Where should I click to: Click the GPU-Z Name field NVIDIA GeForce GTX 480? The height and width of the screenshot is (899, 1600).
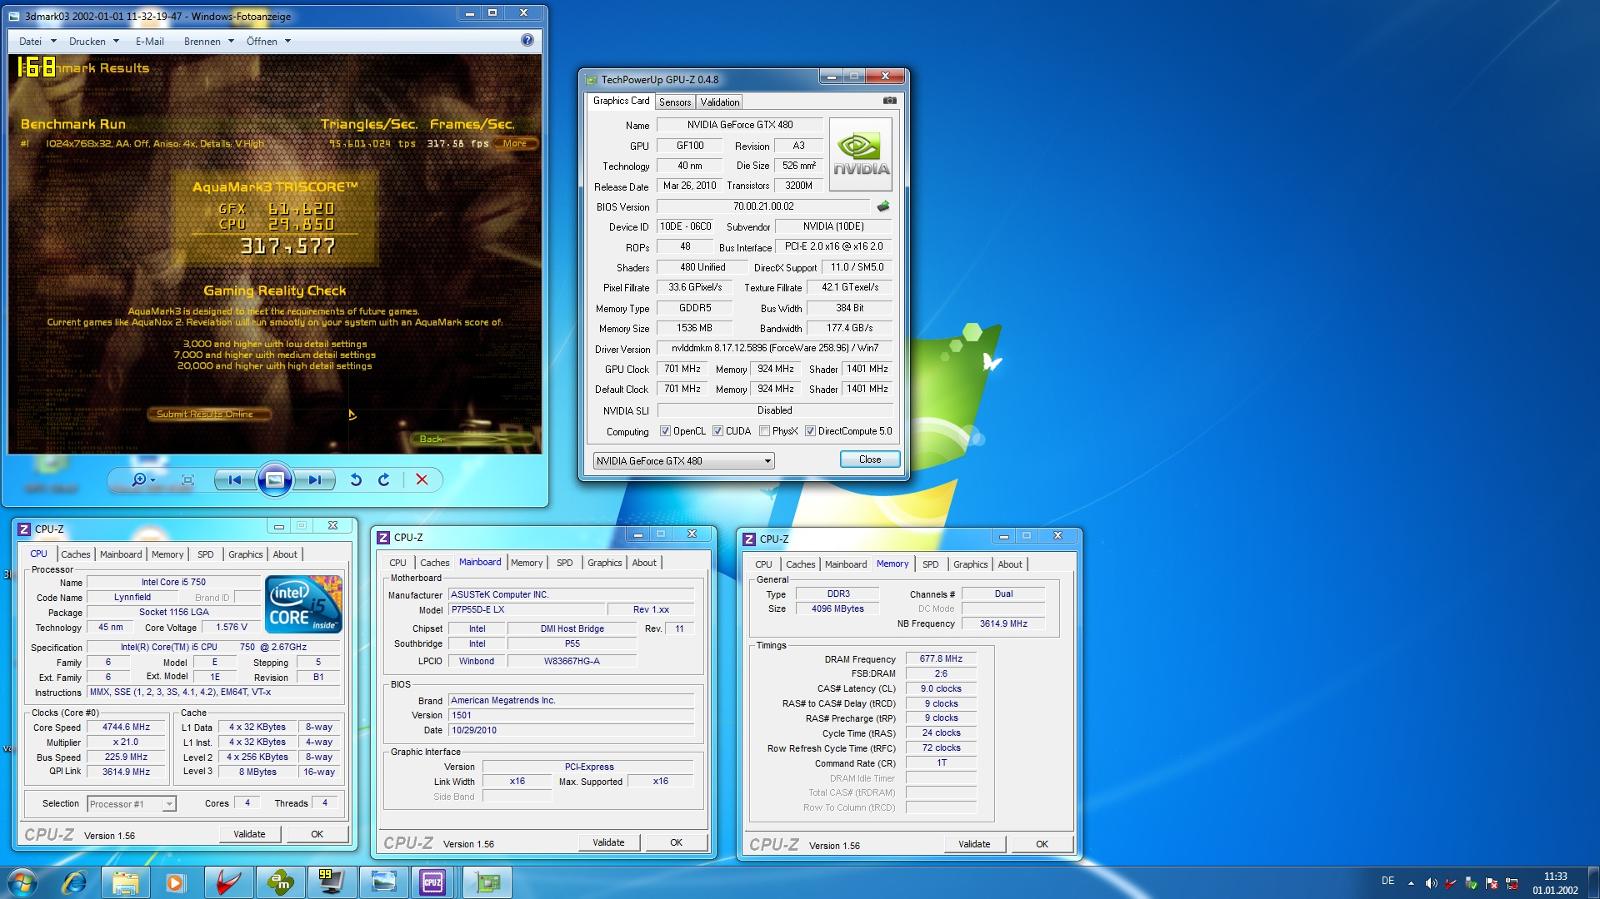[x=740, y=125]
